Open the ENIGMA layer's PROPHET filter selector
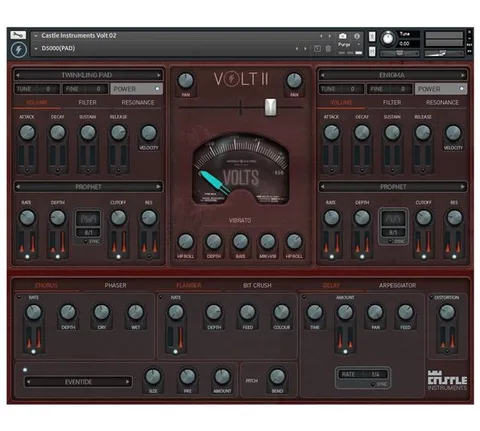480x431 pixels. click(392, 187)
